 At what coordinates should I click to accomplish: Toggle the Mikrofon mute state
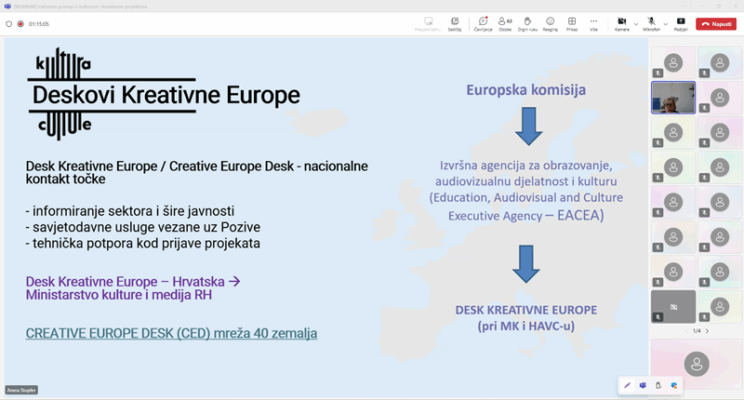tap(650, 22)
